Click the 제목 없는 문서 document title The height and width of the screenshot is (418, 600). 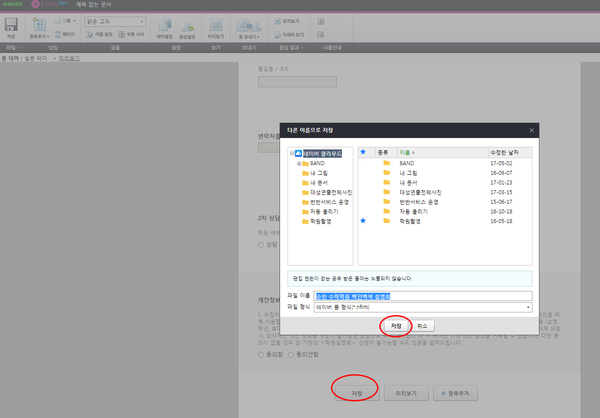tap(93, 5)
